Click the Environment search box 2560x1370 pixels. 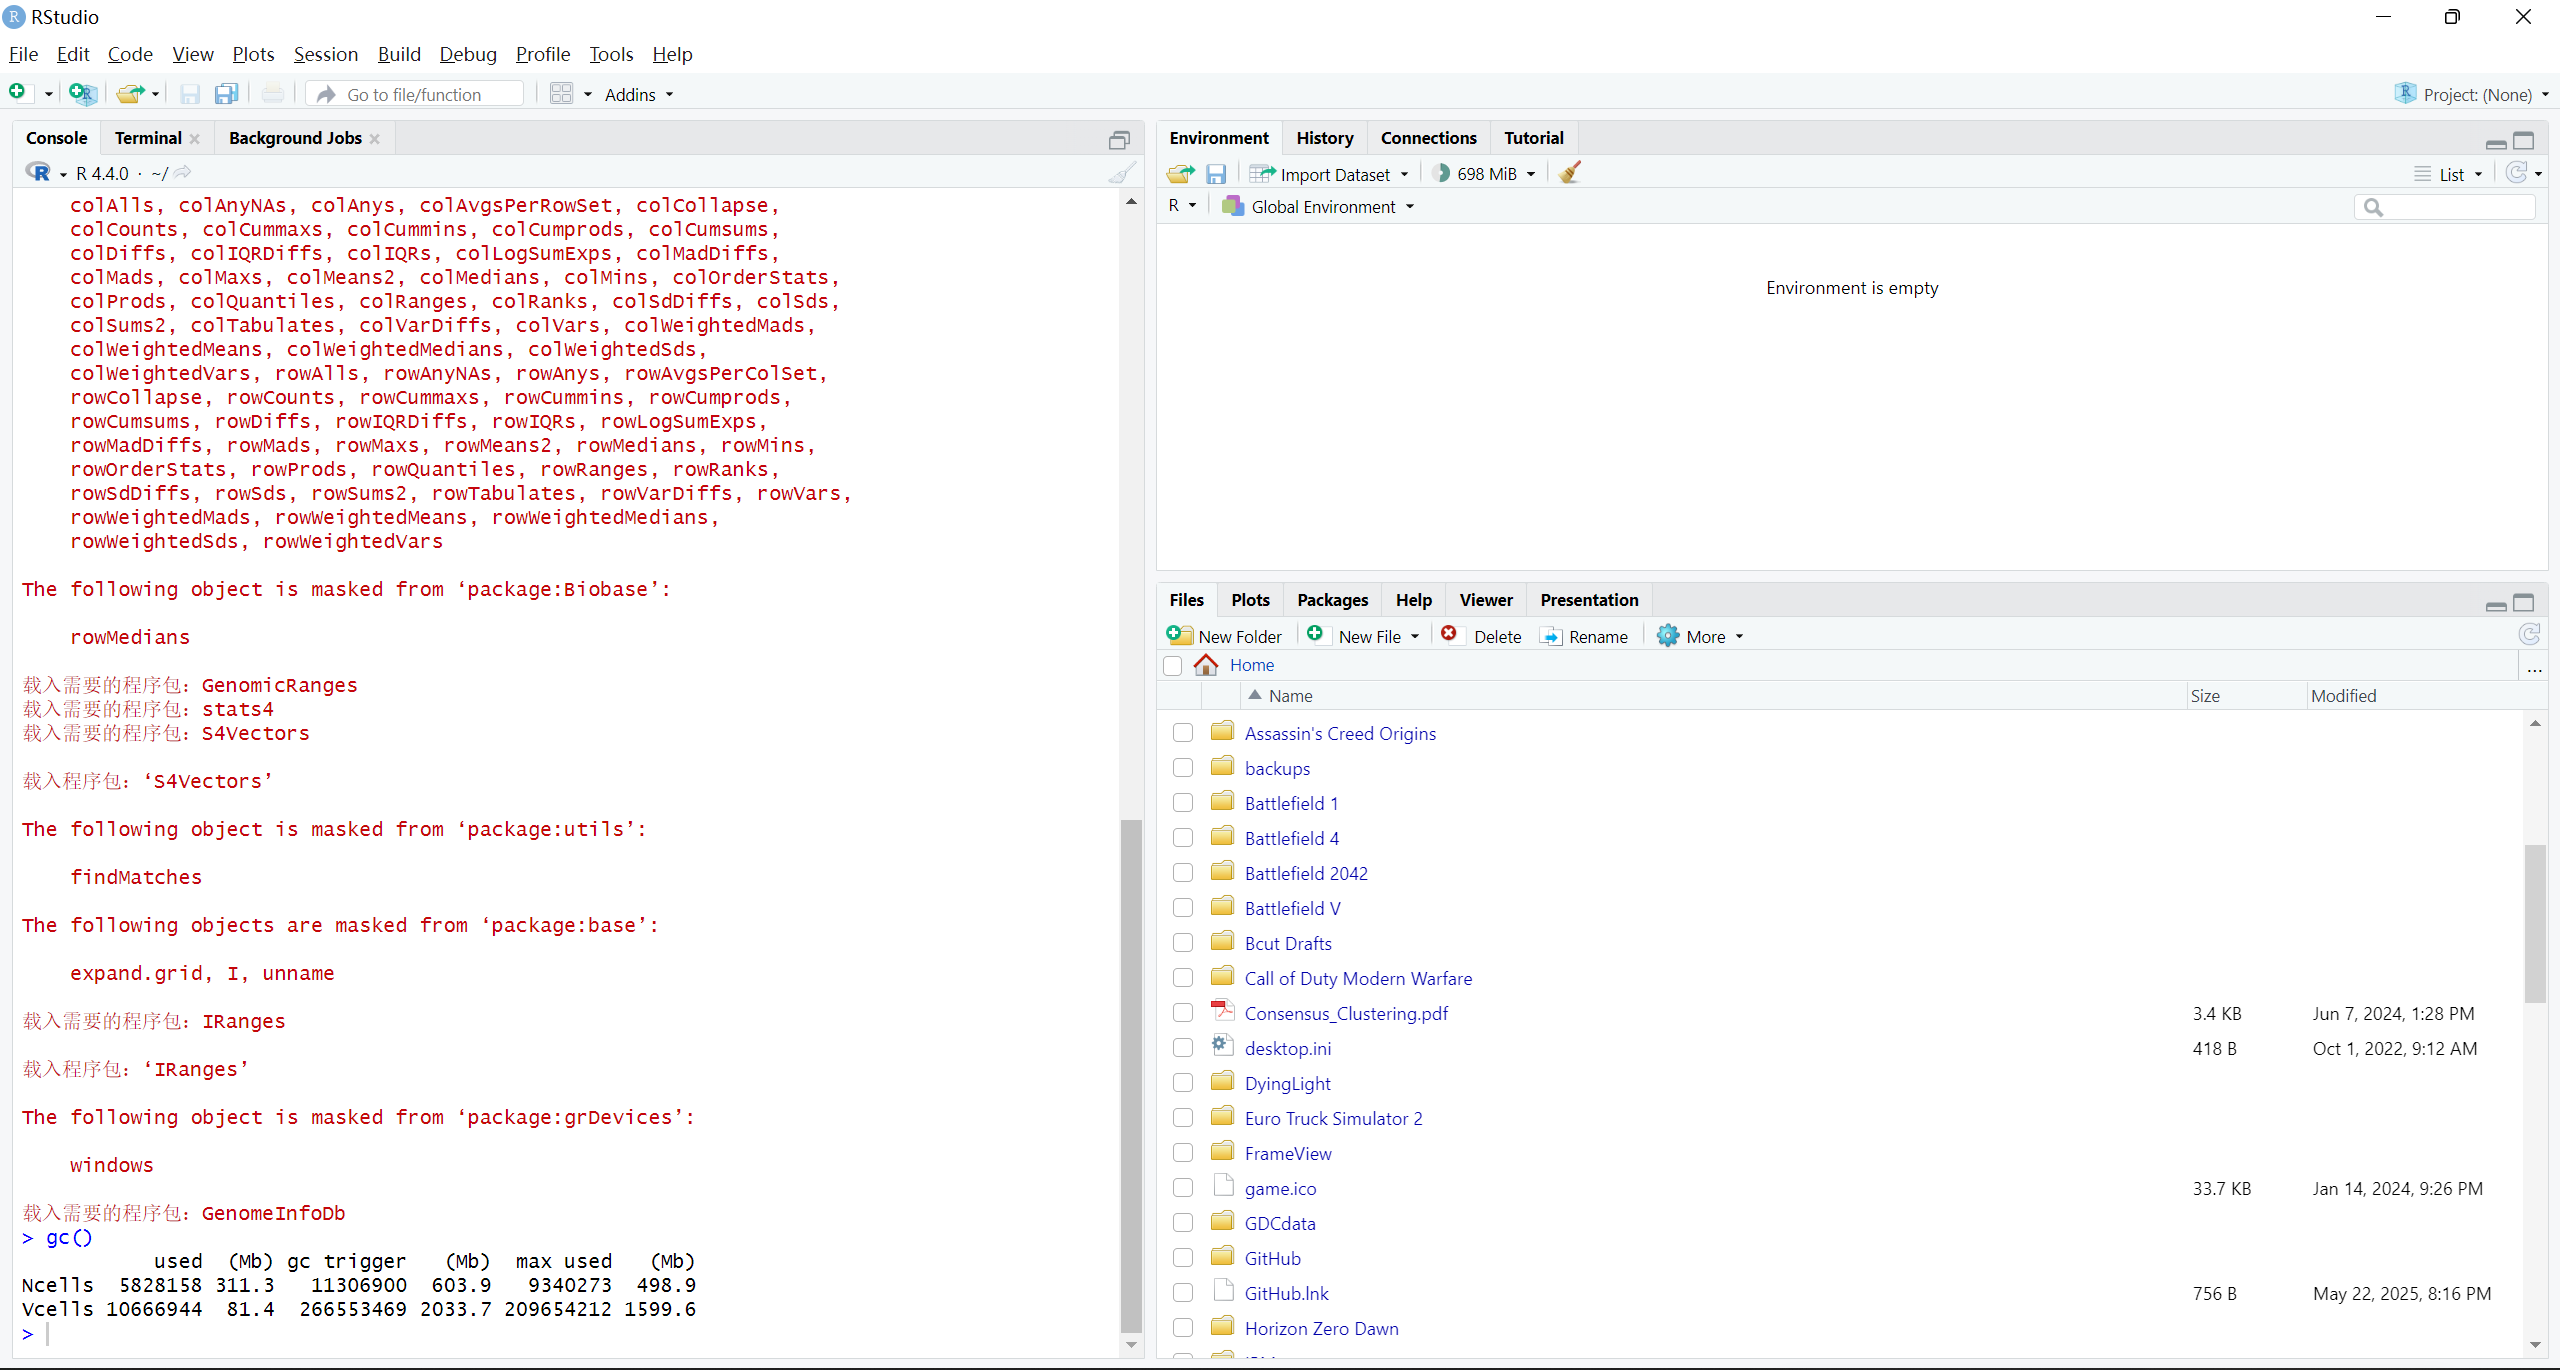[2445, 207]
